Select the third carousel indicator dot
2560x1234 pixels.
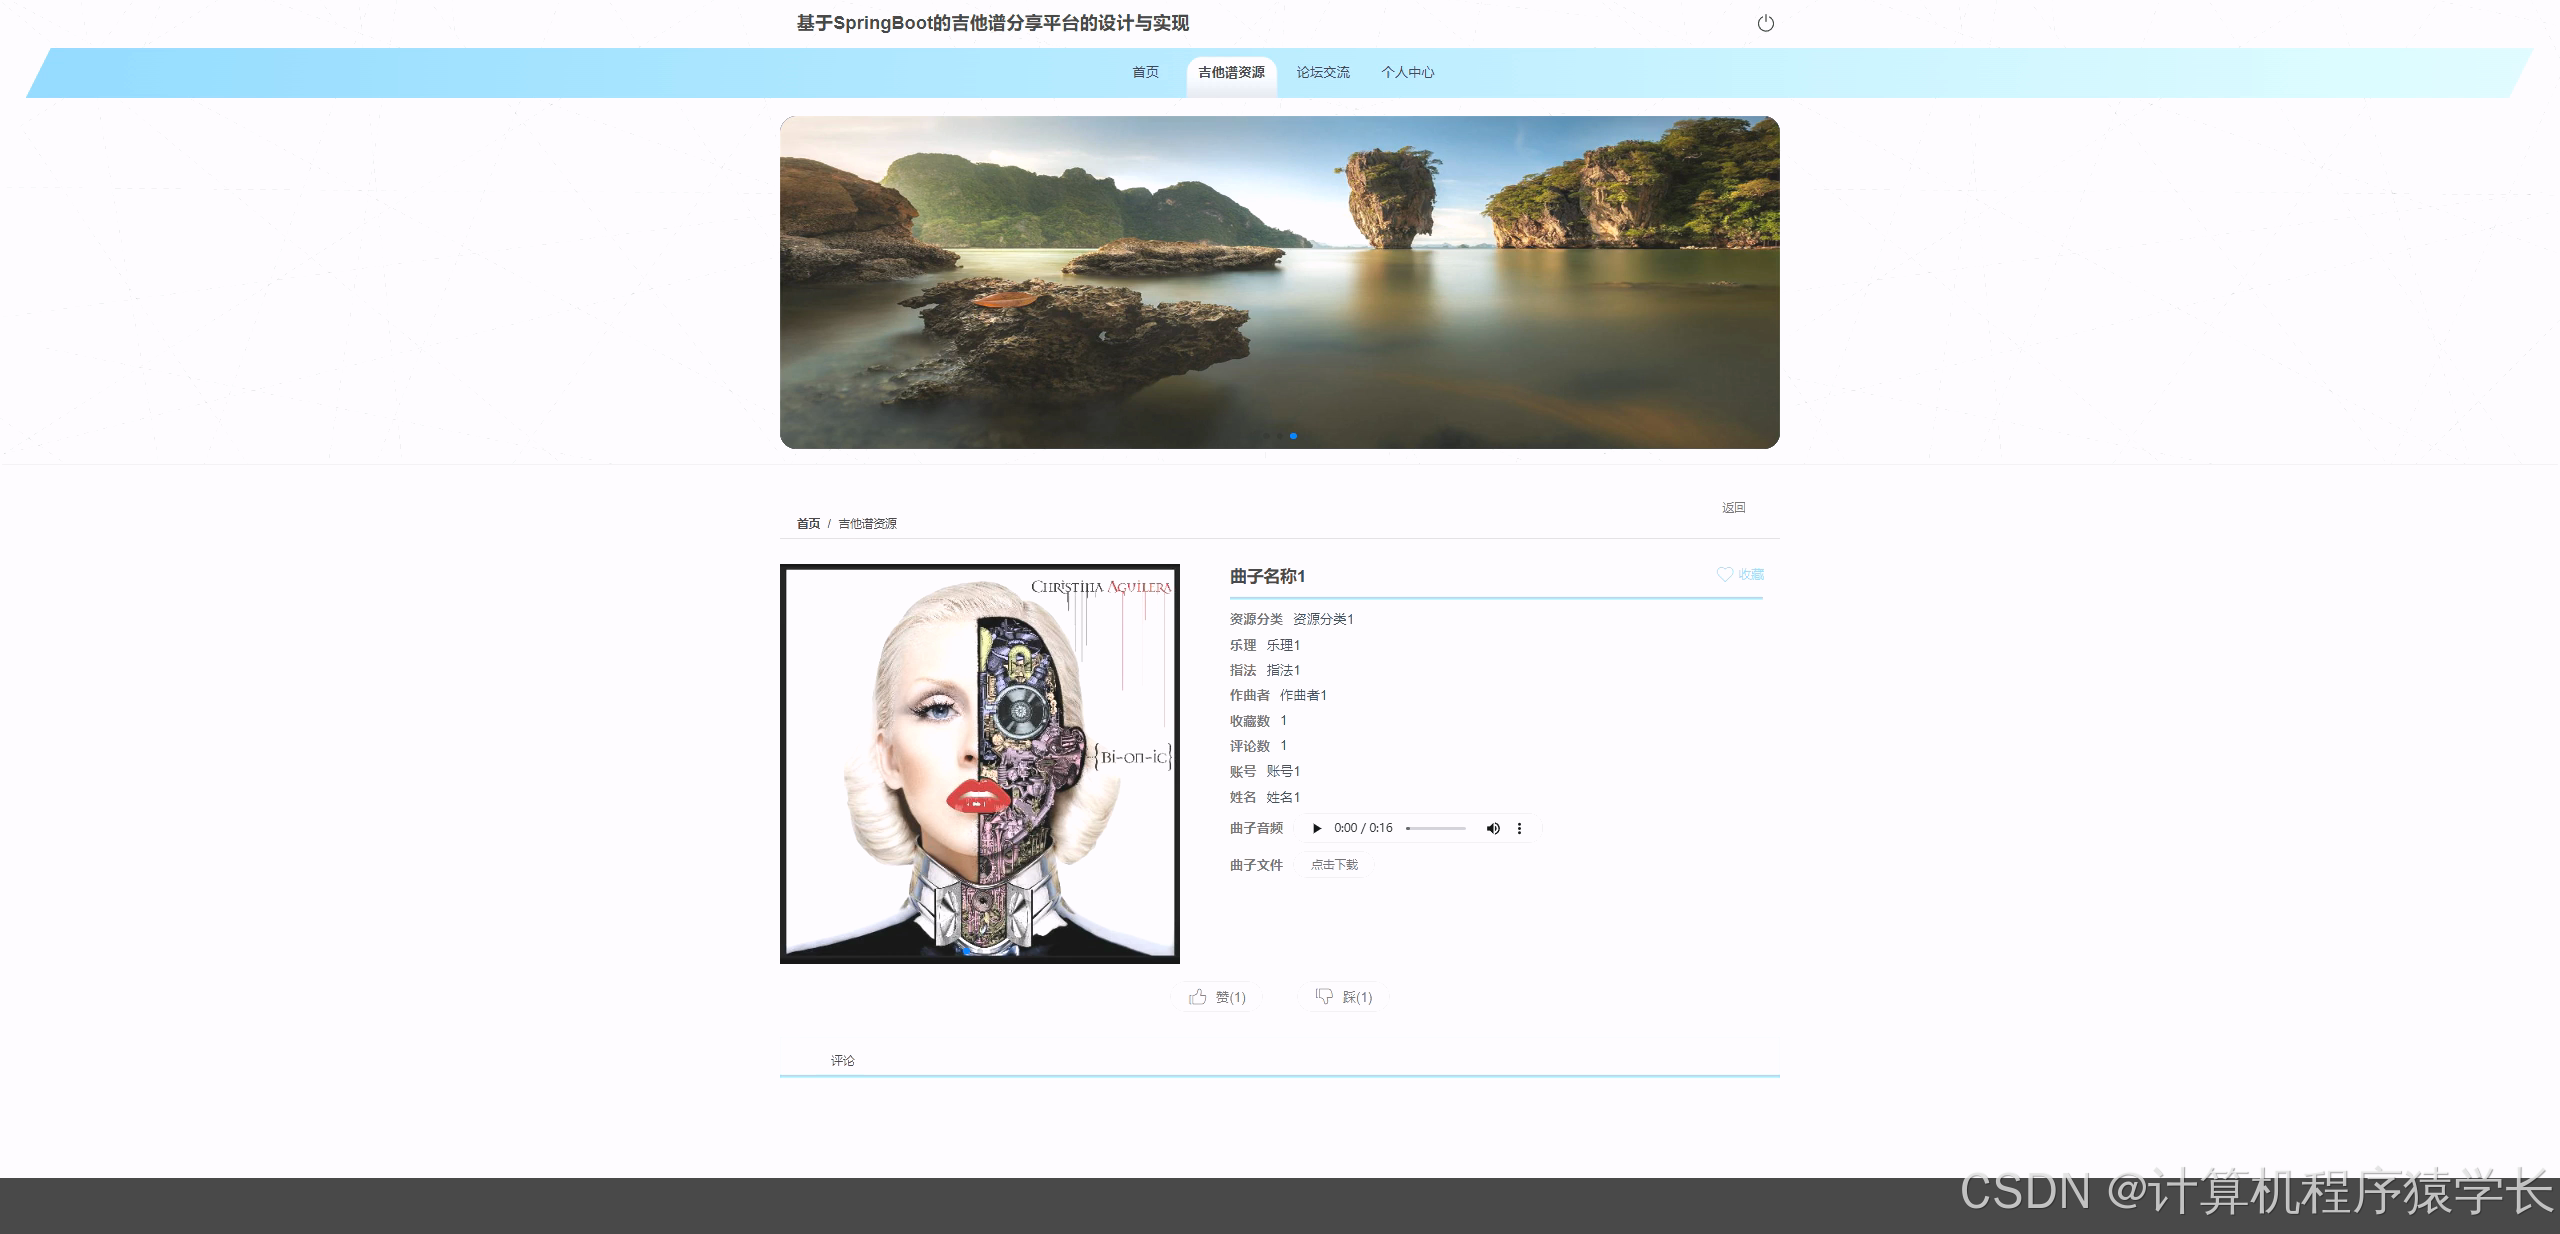[1293, 435]
